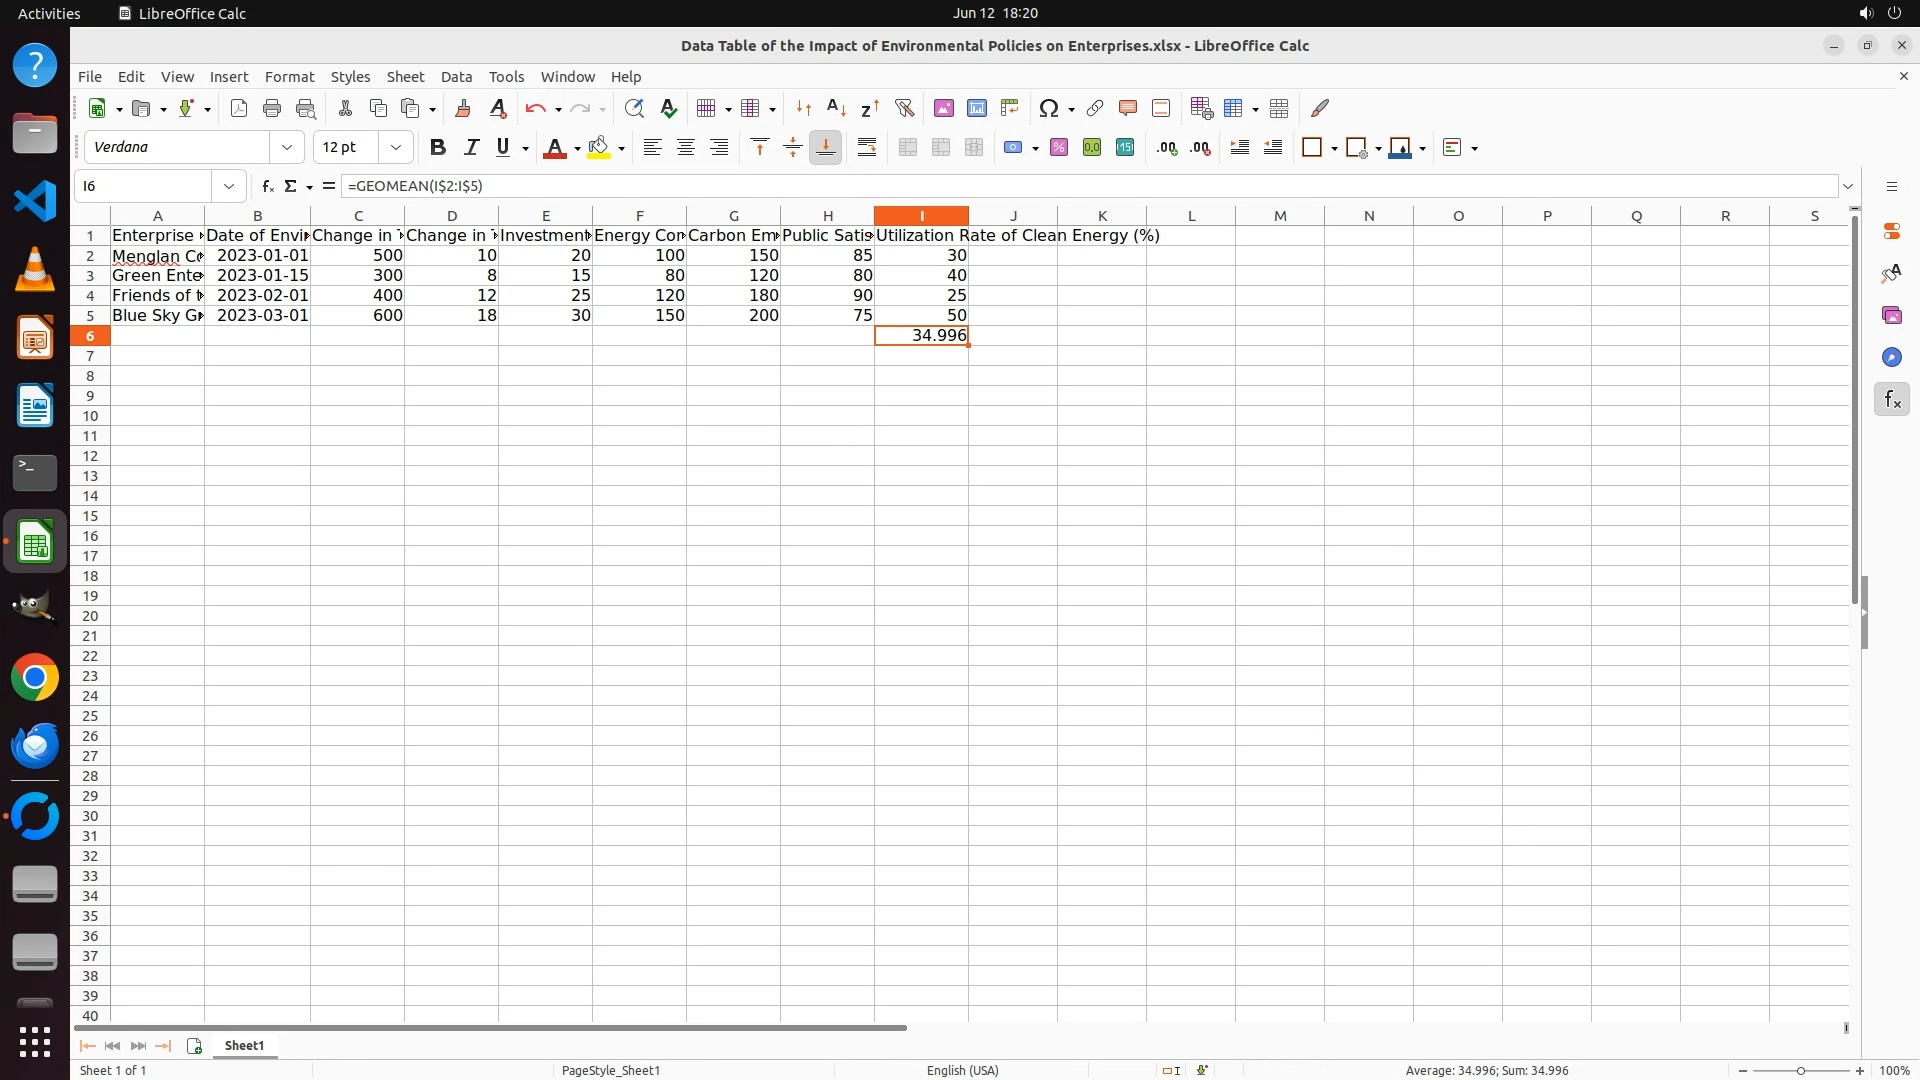Open the Functions sidebar panel icon

[x=1891, y=400]
